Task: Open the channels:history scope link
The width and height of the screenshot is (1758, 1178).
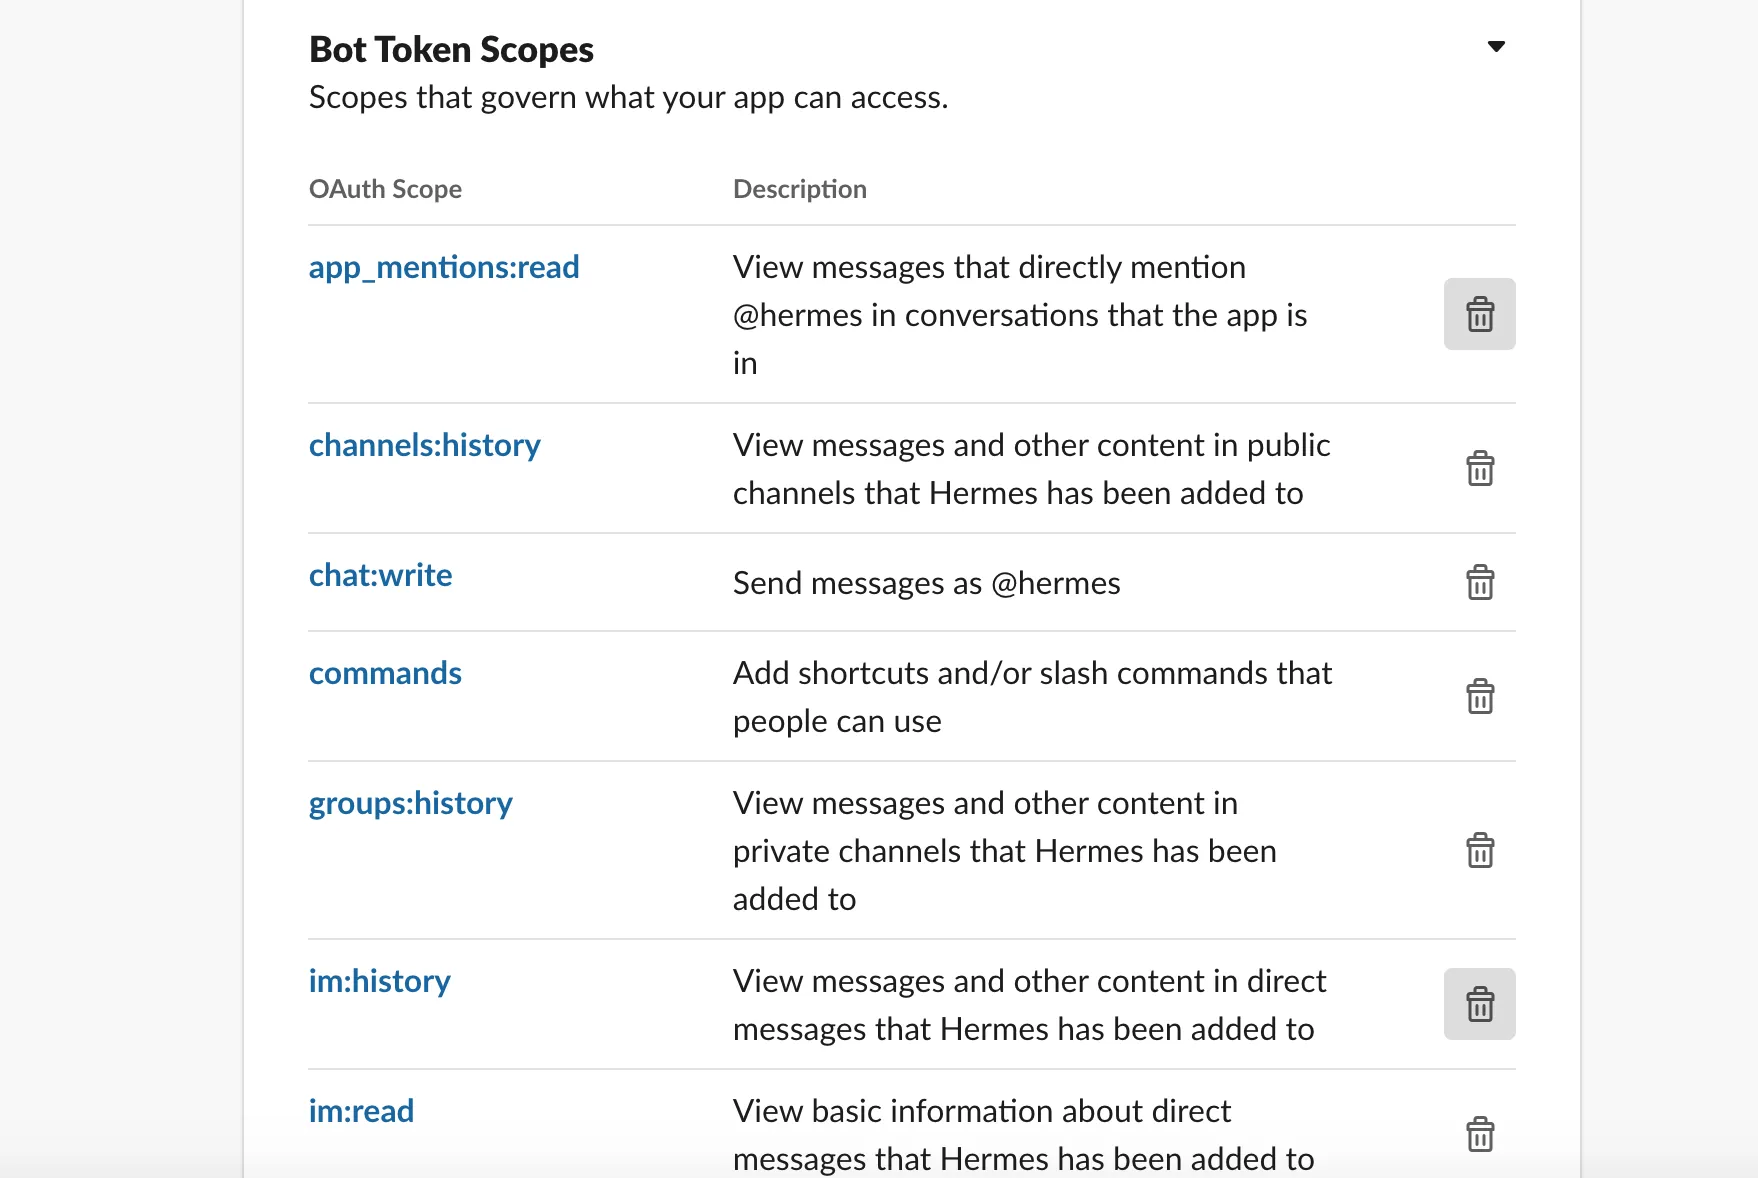Action: coord(424,445)
